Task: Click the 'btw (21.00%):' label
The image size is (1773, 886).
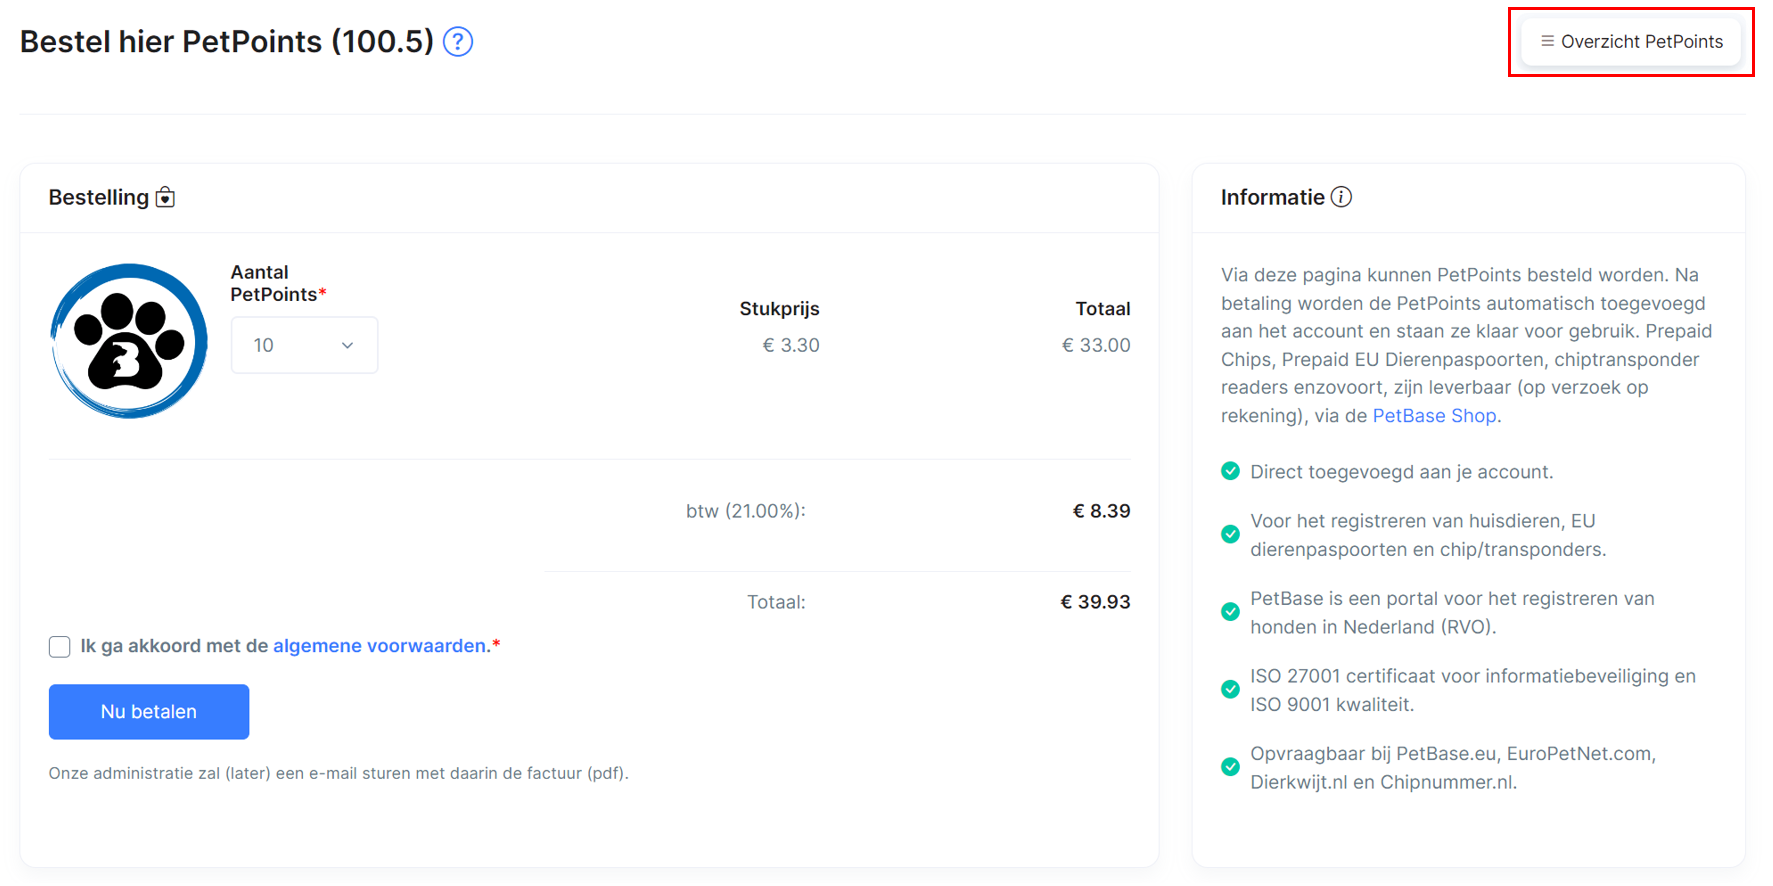Action: tap(746, 511)
